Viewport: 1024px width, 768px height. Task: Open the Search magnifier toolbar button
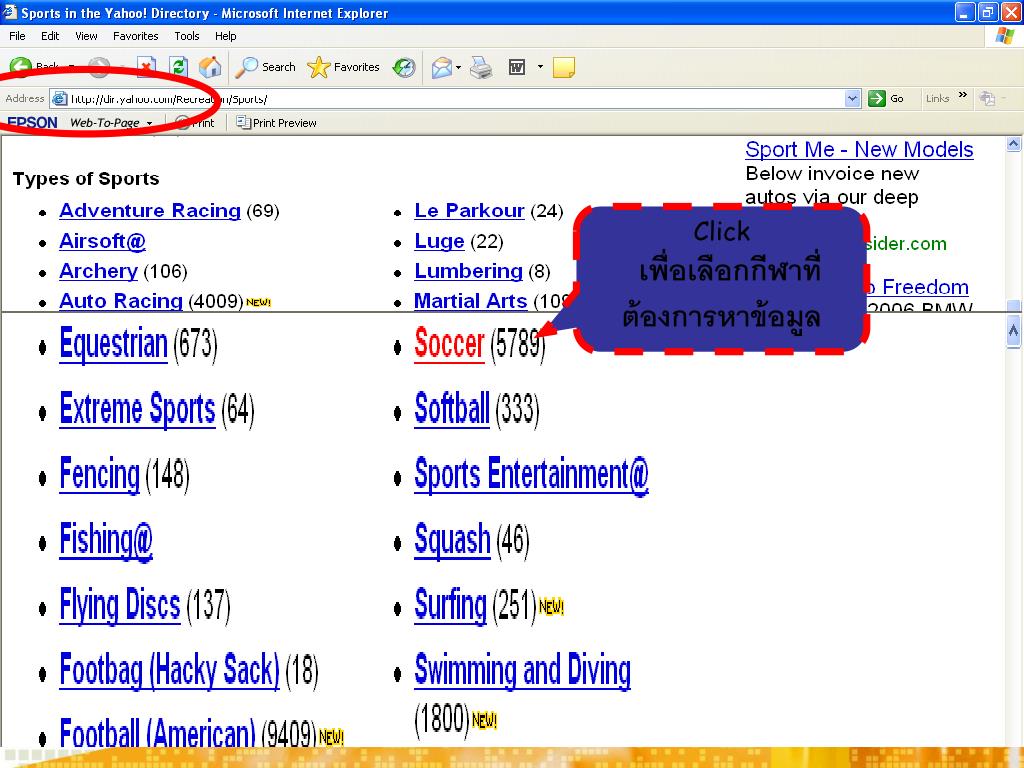(265, 67)
